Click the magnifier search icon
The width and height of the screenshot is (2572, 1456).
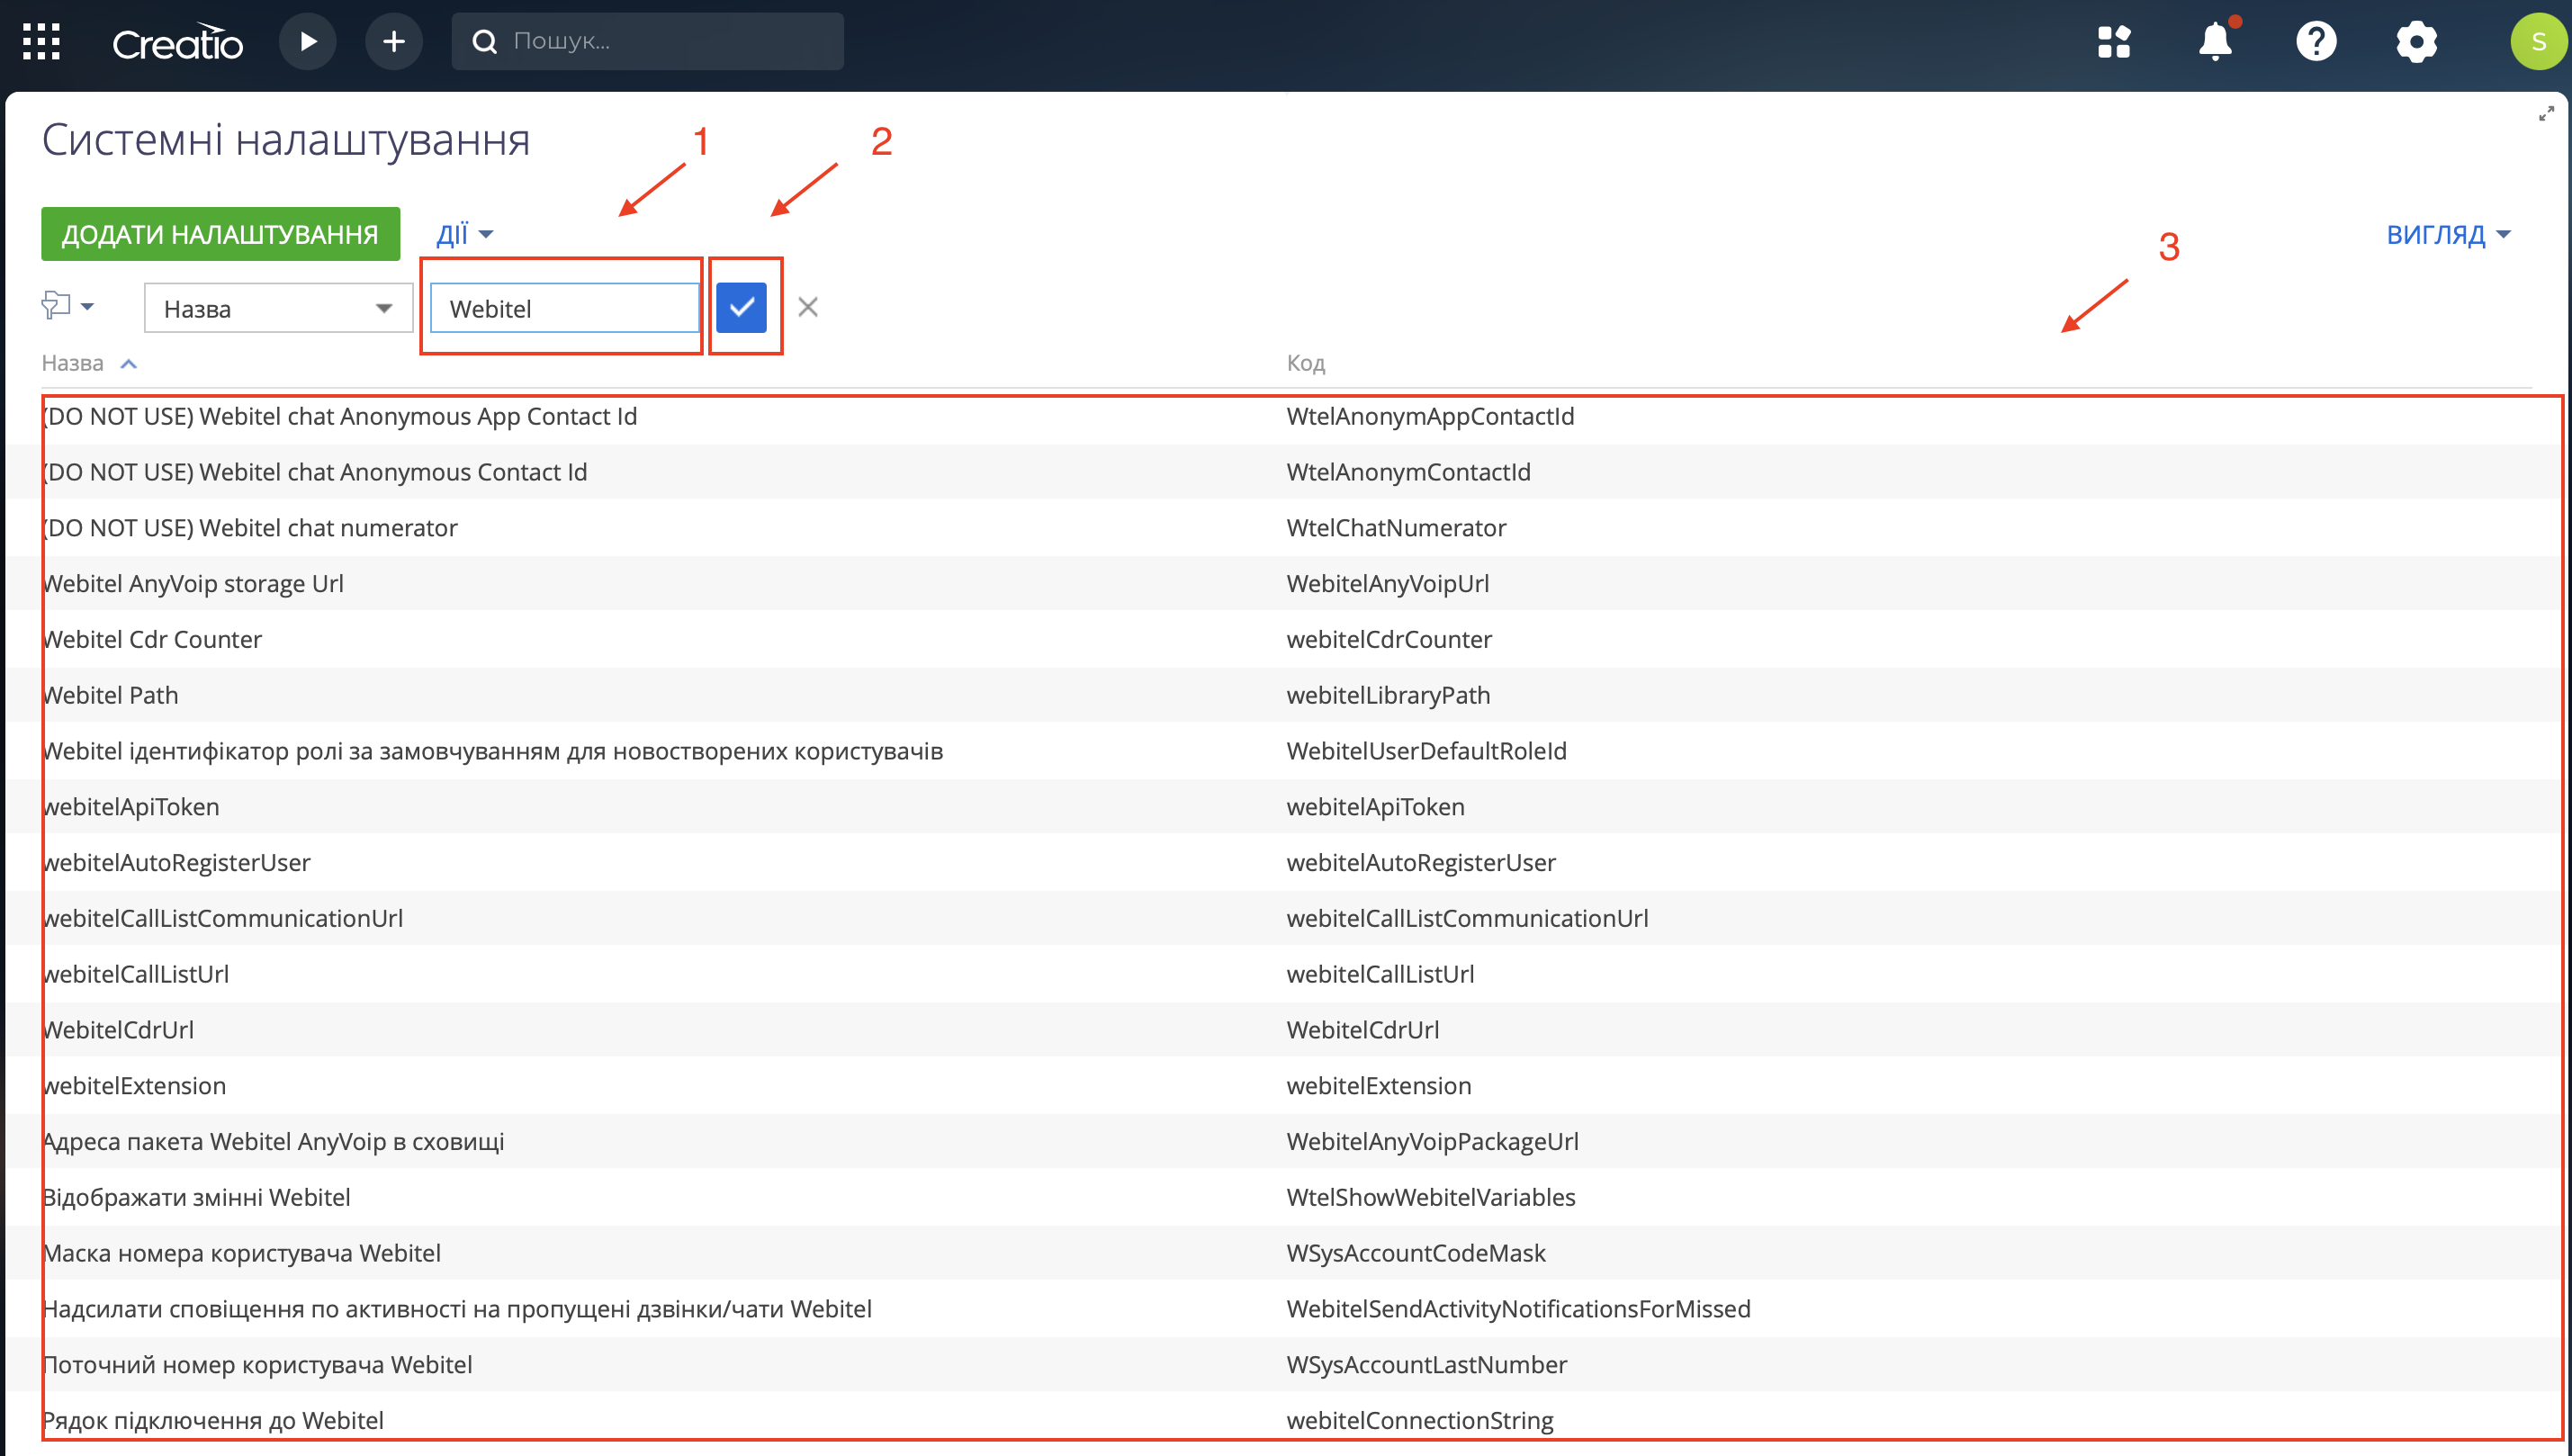484,42
